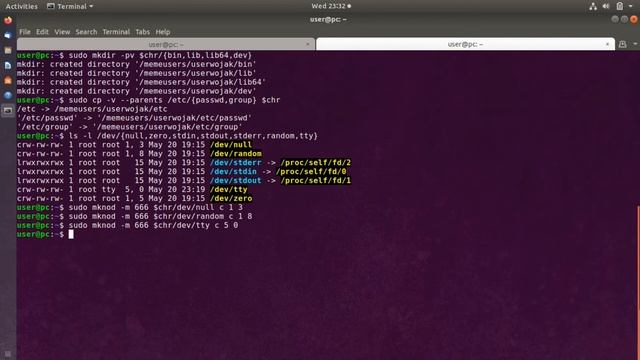Launch Thunderbird mail from the dock
This screenshot has width=640, height=360.
click(8, 35)
